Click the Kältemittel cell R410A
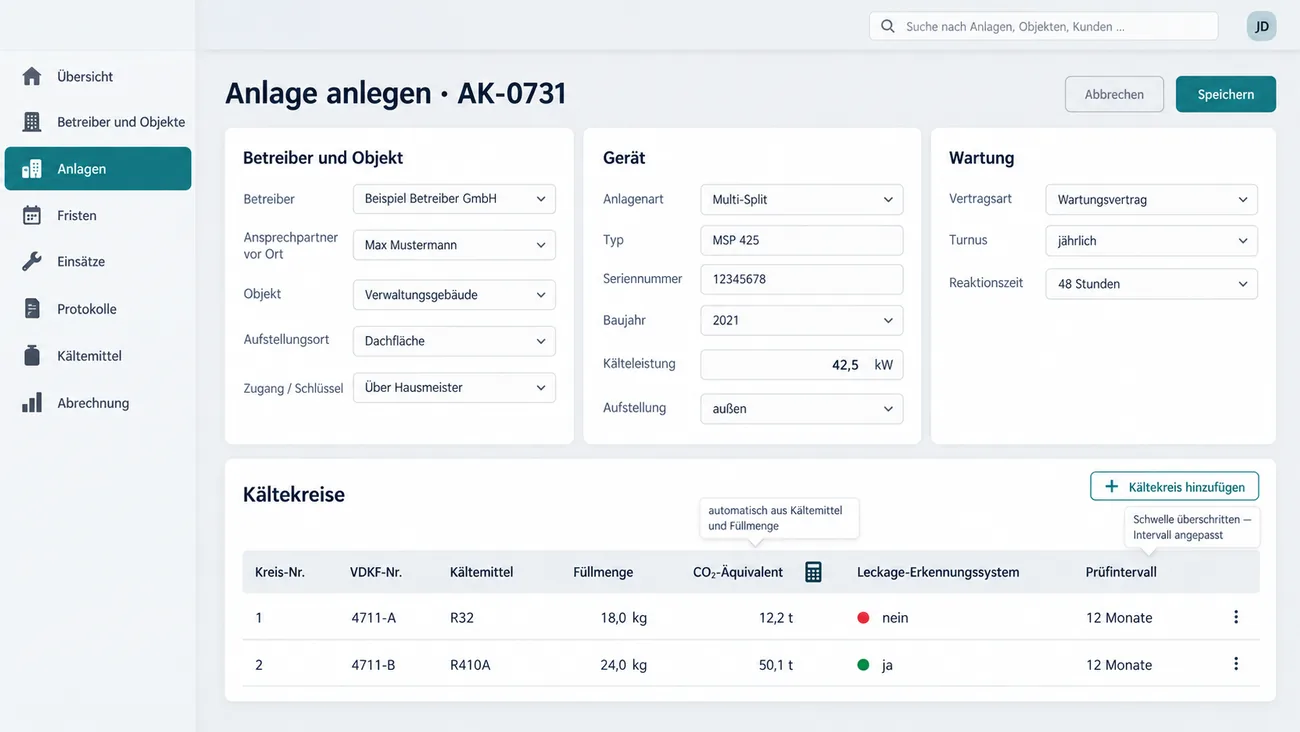Viewport: 1300px width, 732px height. (471, 665)
